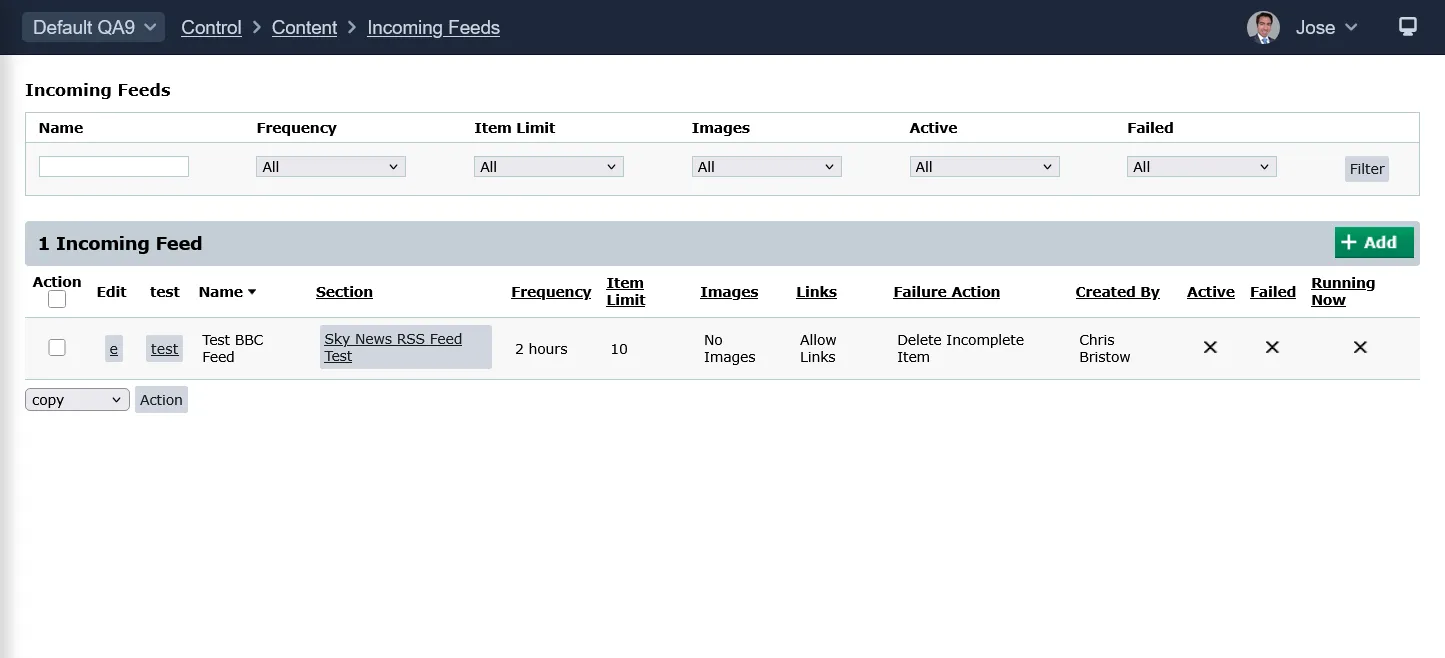Image resolution: width=1445 pixels, height=658 pixels.
Task: Click the X icon under Running Now
Action: tap(1360, 347)
